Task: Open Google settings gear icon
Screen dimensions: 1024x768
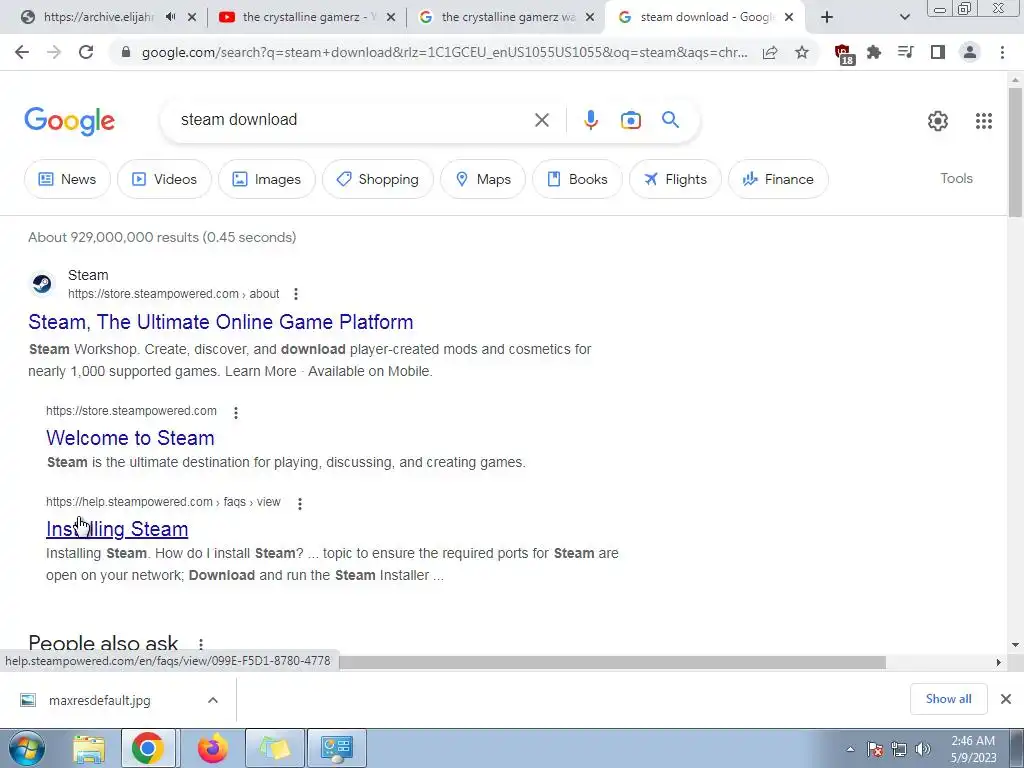Action: (938, 121)
